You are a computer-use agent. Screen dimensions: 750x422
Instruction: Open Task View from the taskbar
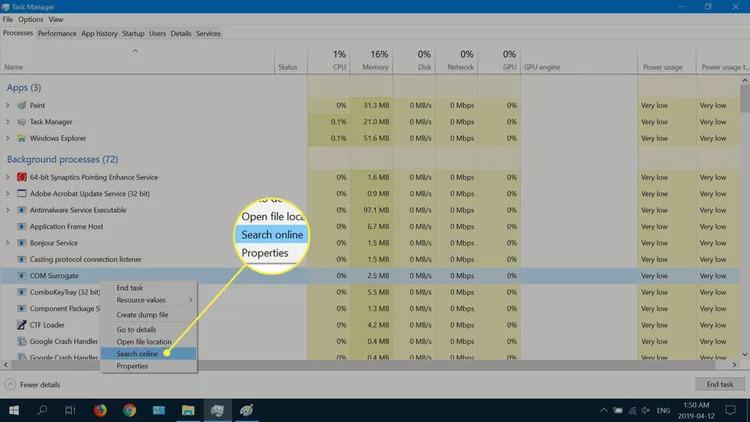(x=70, y=410)
